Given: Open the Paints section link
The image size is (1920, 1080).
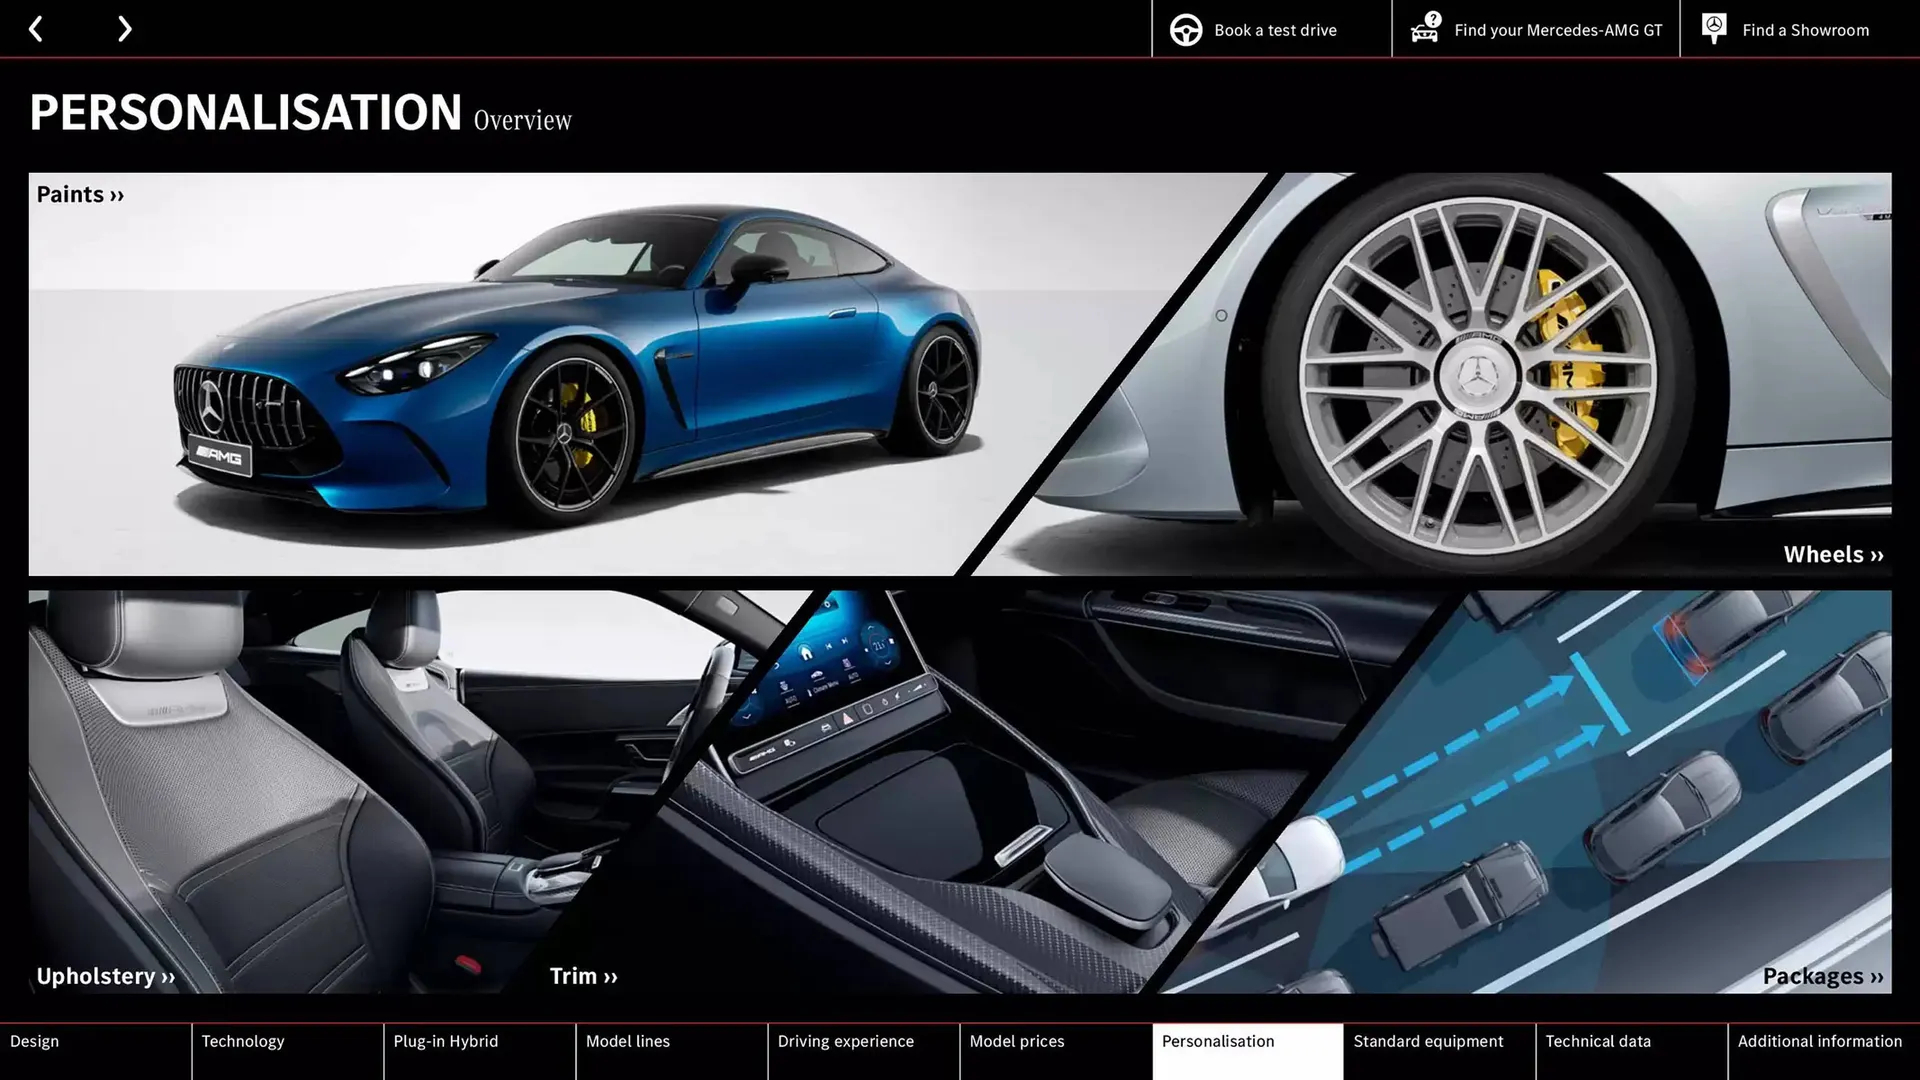Looking at the screenshot, I should [80, 194].
